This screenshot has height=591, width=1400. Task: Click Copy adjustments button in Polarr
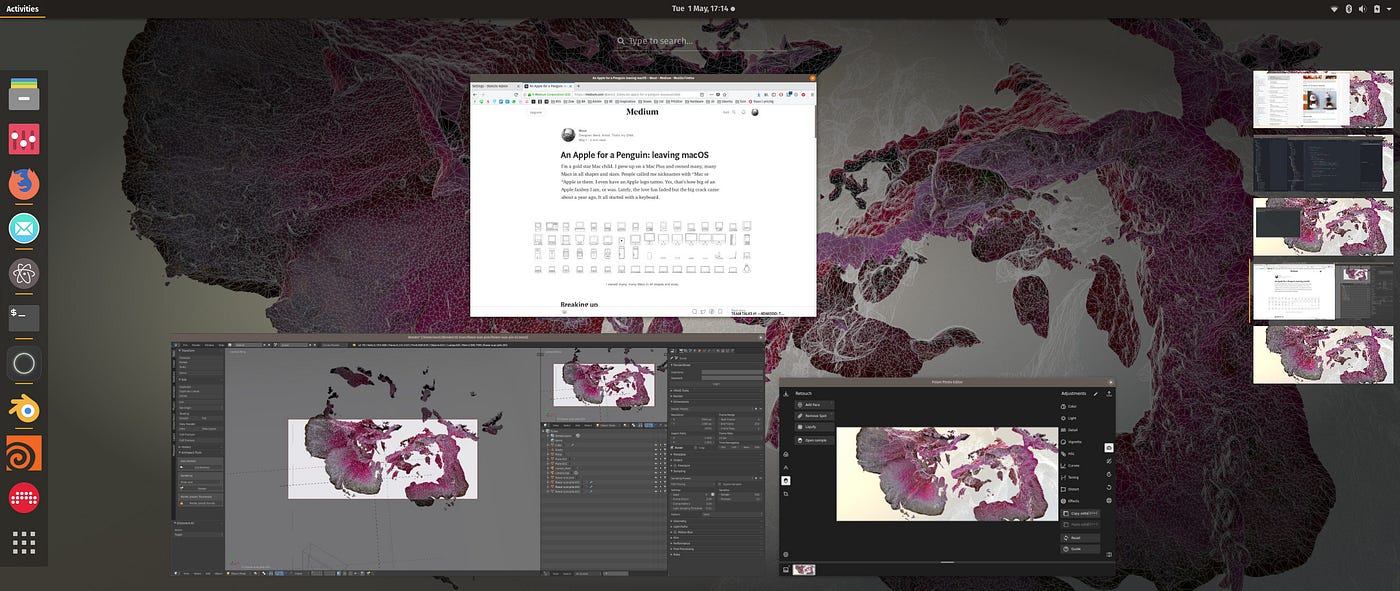1080,513
